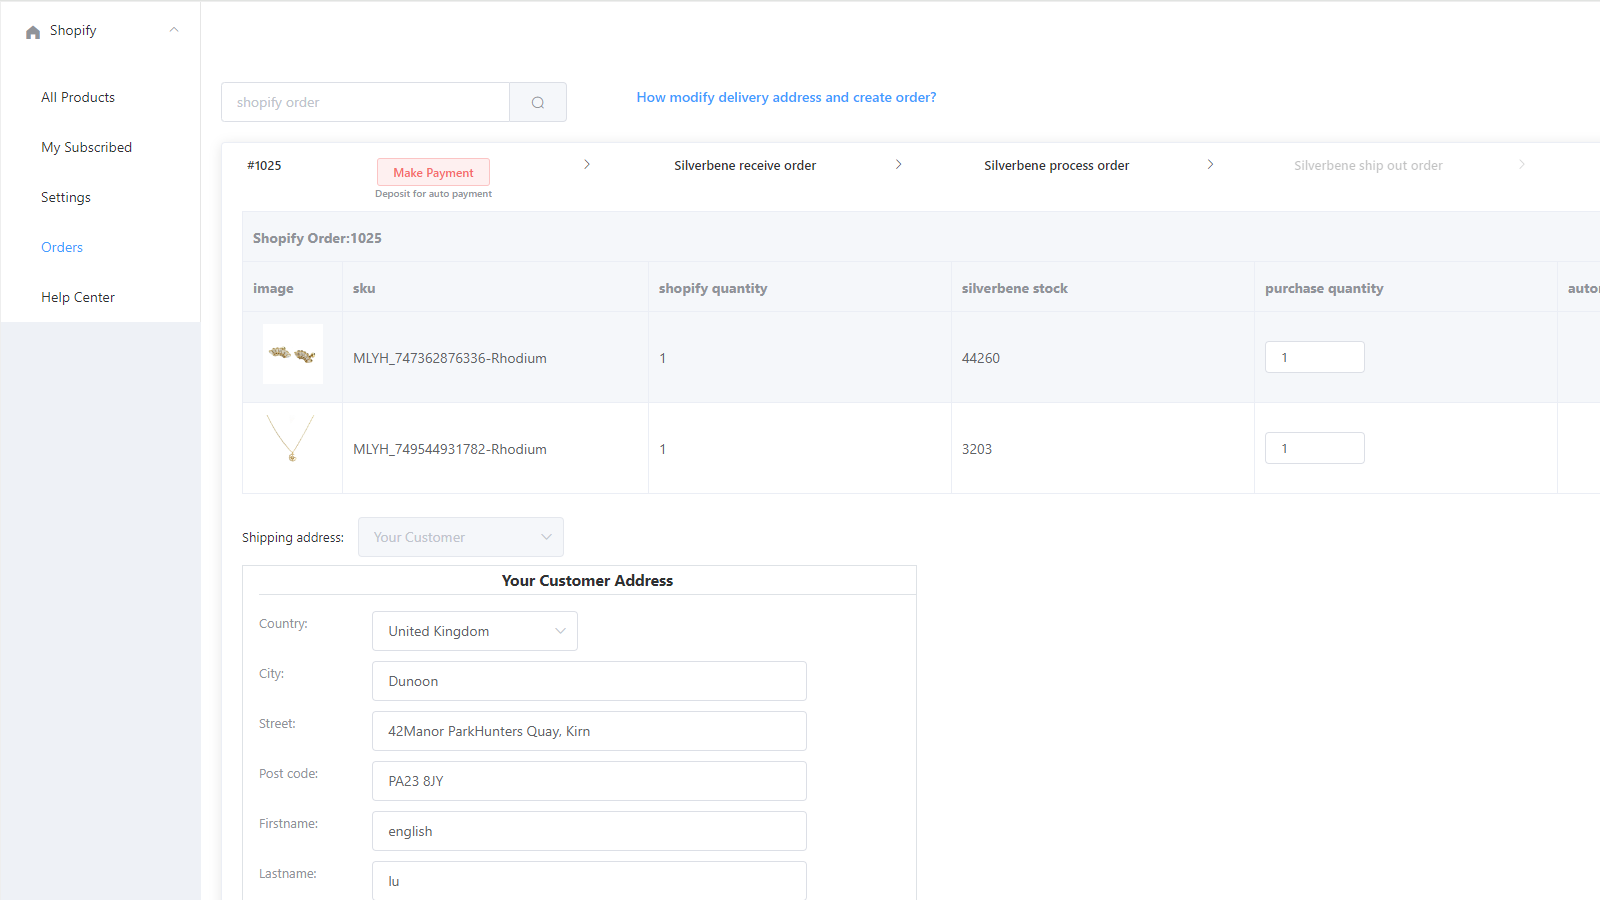1600x900 pixels.
Task: Click 'sku' column header
Action: (364, 288)
